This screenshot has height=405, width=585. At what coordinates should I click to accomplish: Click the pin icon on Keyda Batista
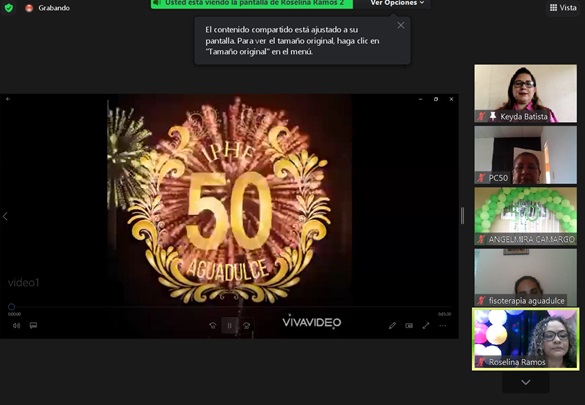[x=492, y=116]
